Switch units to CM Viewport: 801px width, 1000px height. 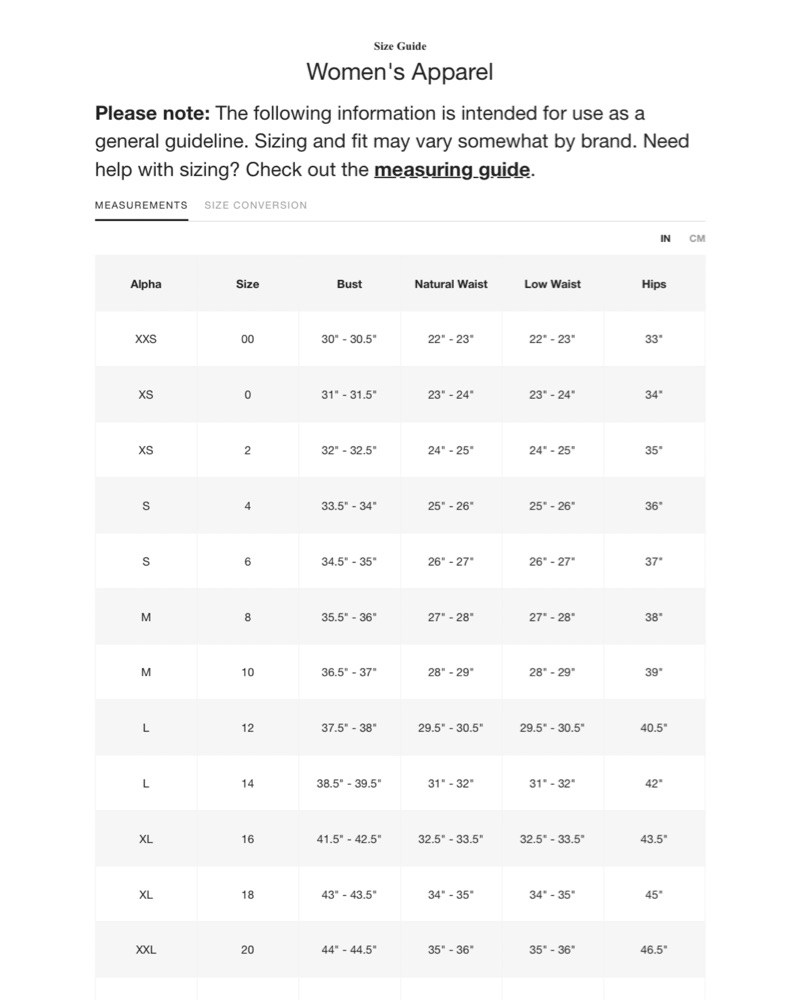point(697,239)
